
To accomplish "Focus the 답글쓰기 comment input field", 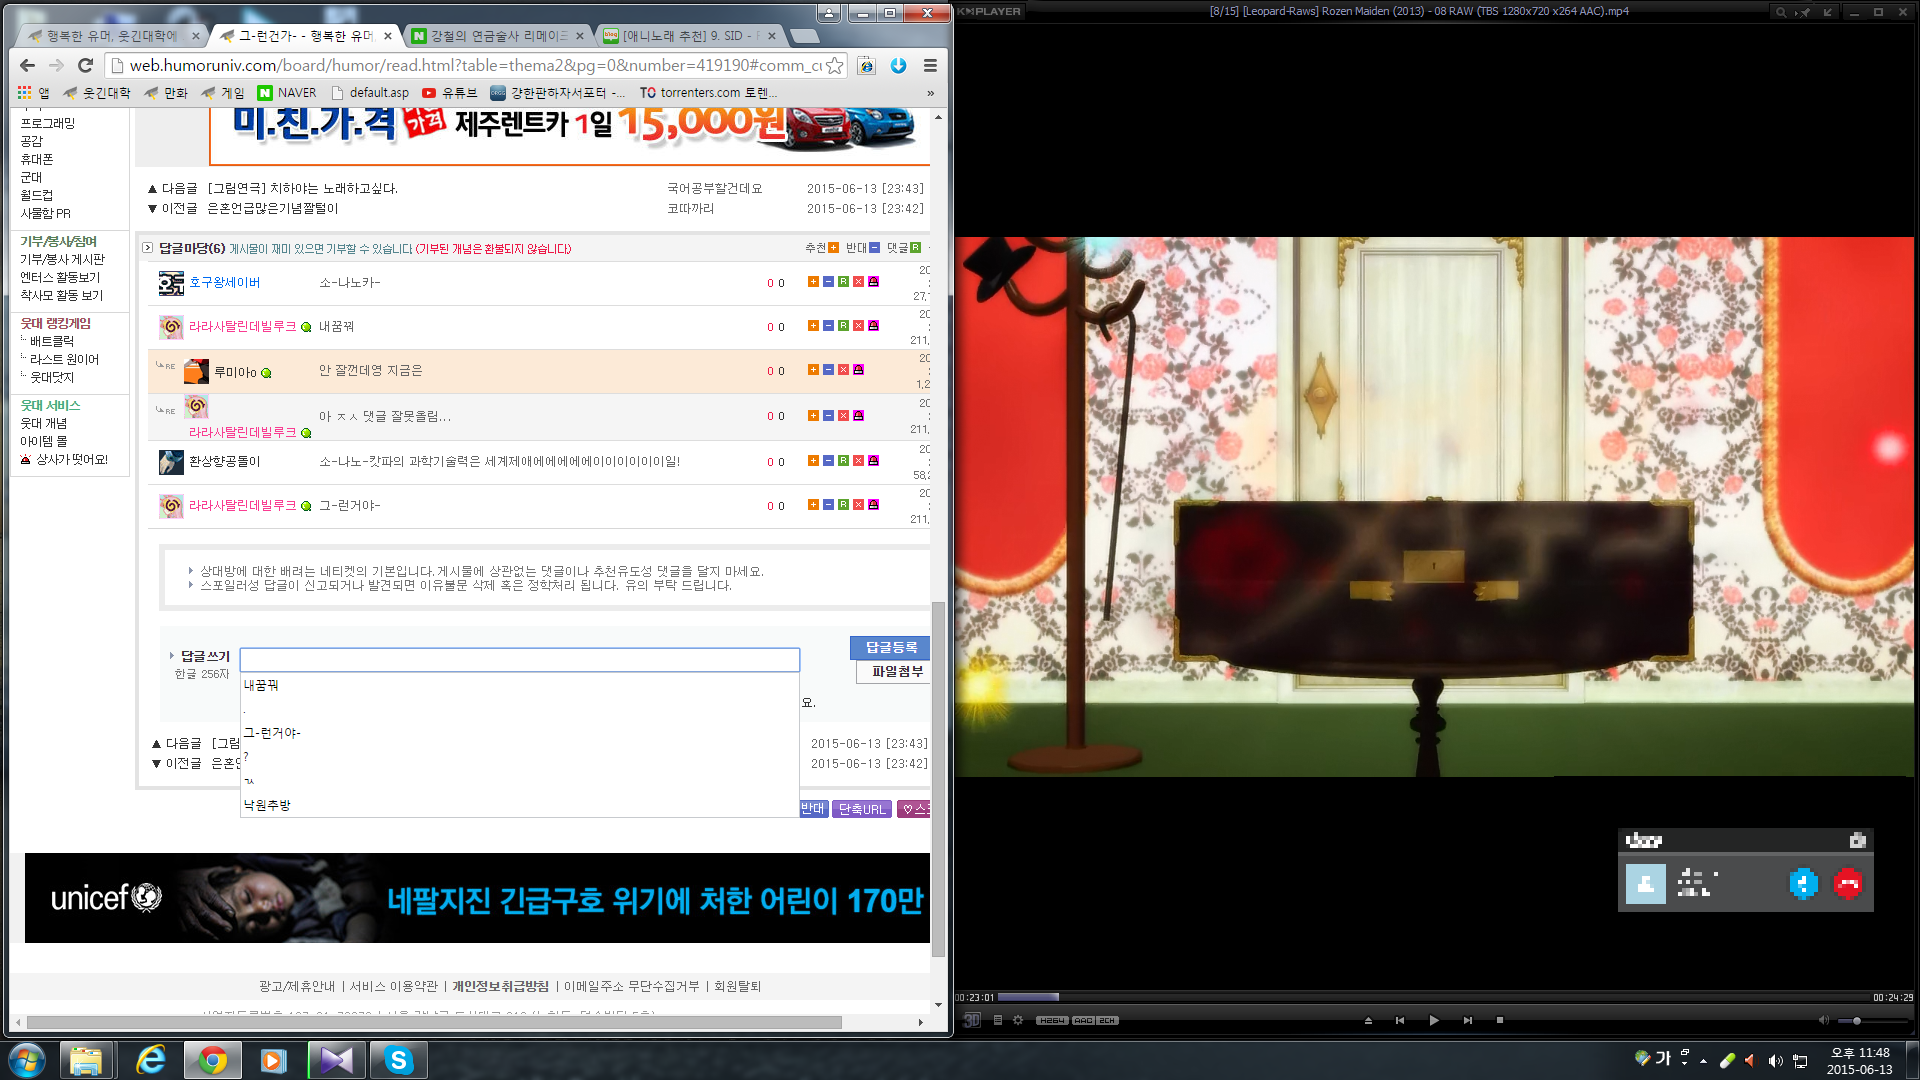I will 520,660.
